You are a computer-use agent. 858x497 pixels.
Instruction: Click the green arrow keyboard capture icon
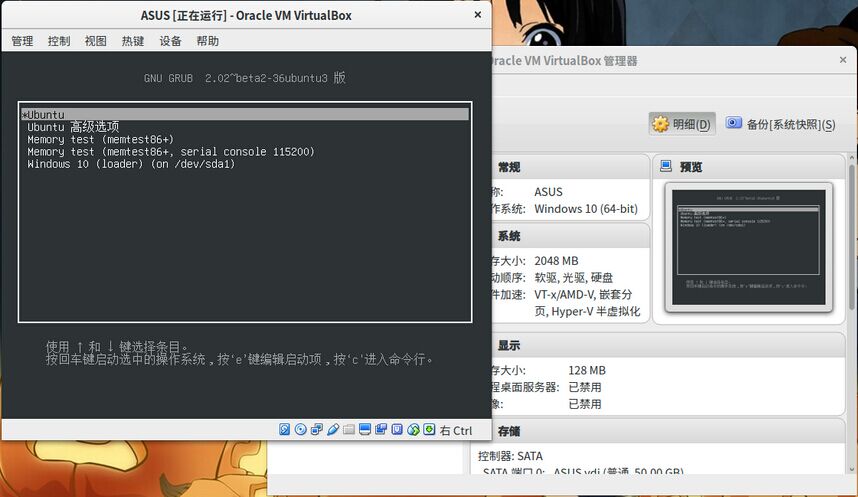(x=430, y=430)
